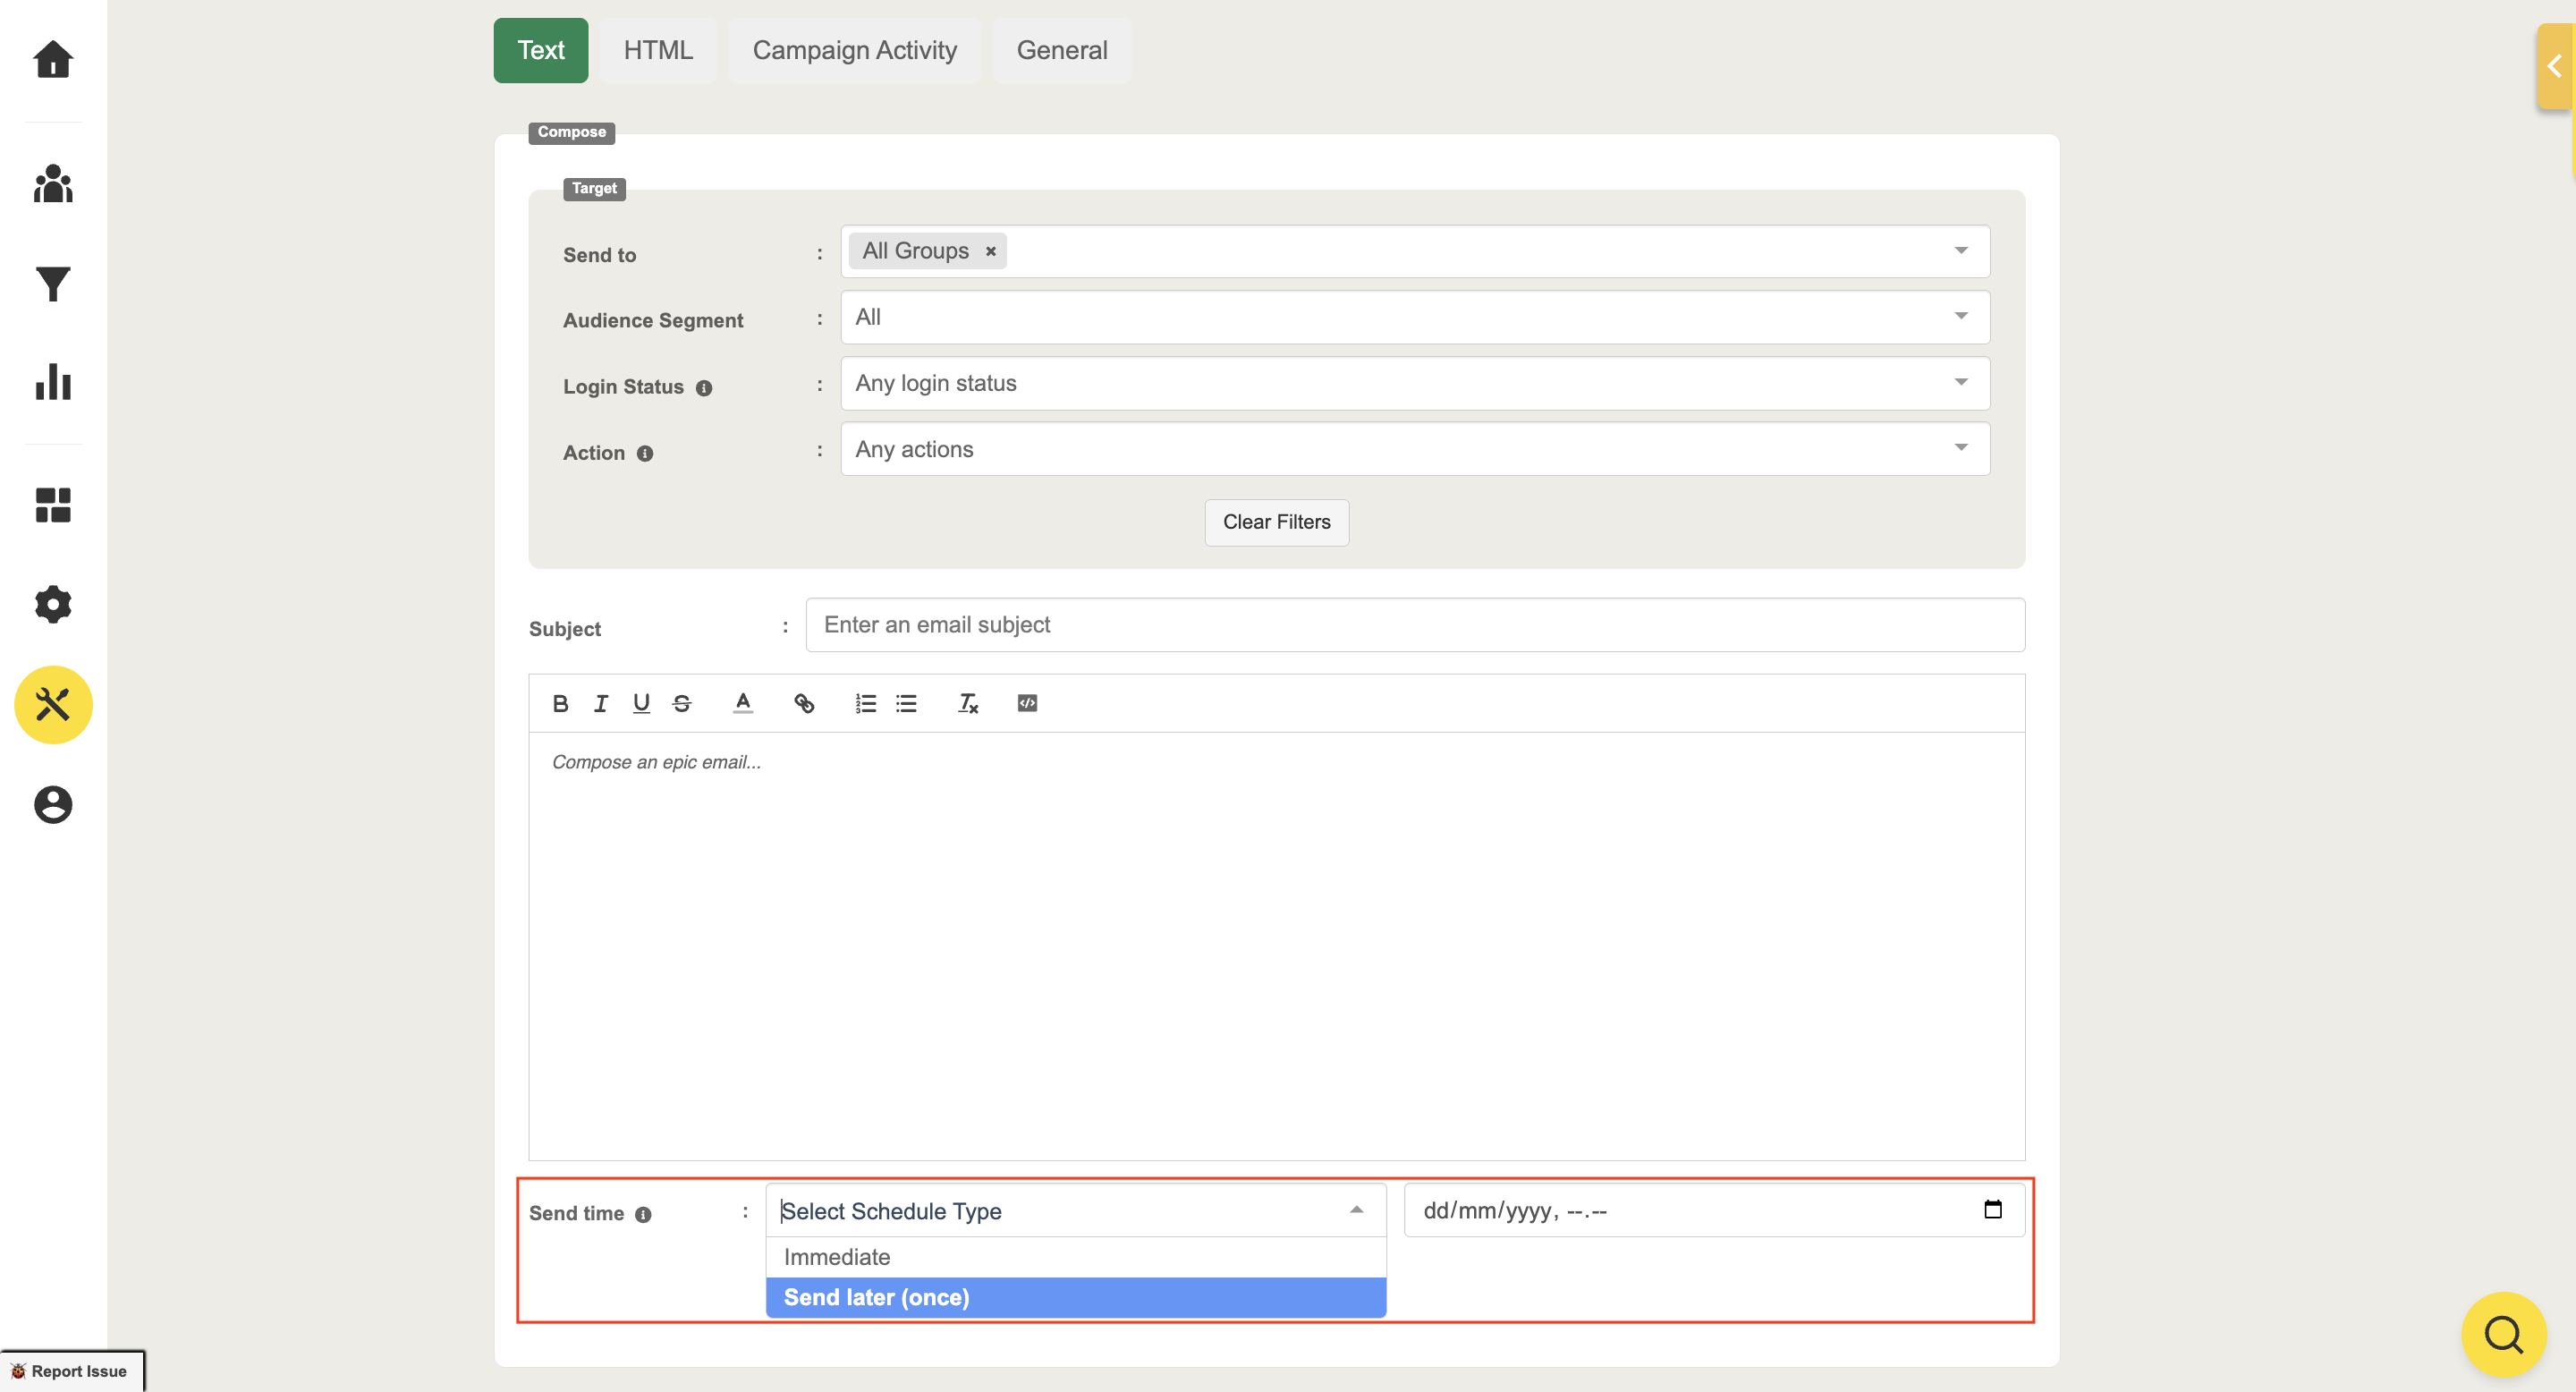
Task: Toggle bold formatting in editor toolbar
Action: (560, 704)
